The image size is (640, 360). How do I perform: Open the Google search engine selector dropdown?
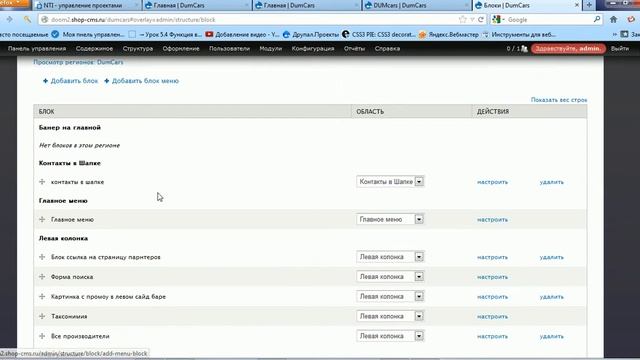tap(498, 19)
